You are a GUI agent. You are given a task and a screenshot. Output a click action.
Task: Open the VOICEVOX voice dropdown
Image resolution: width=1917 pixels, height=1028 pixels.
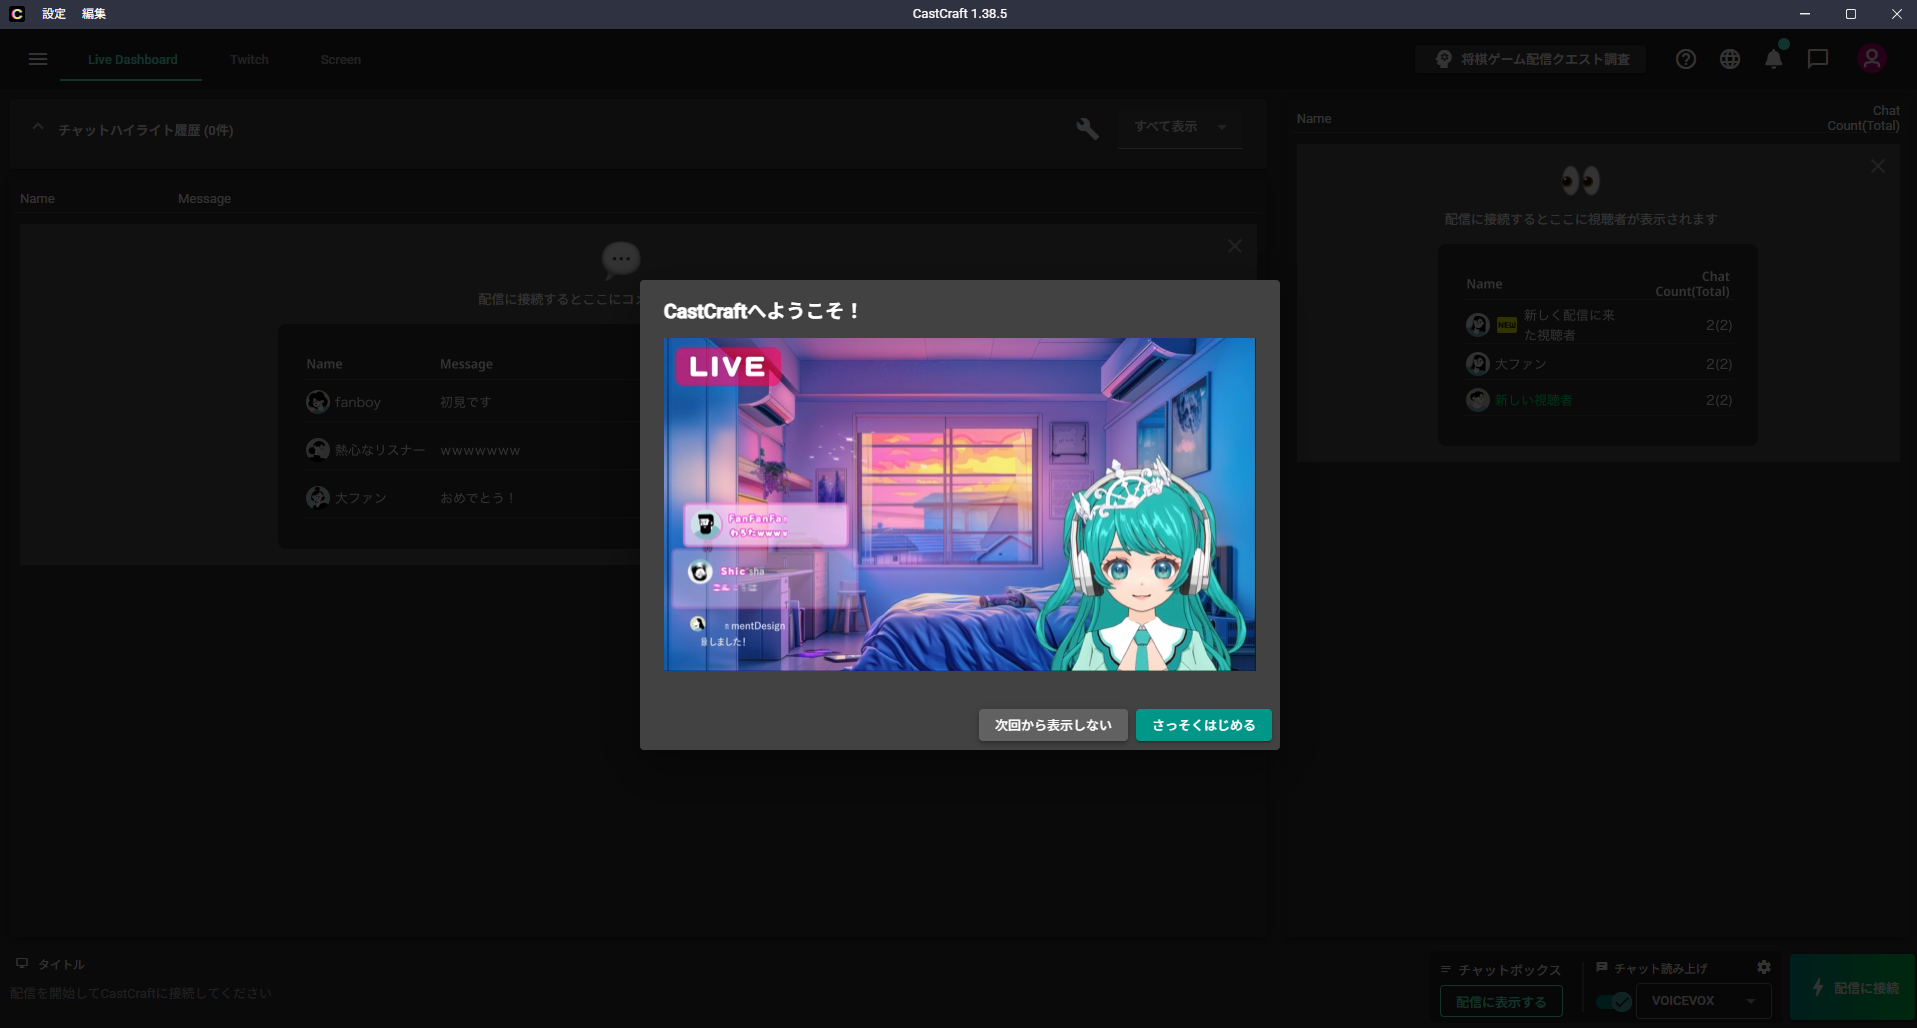click(1703, 1001)
